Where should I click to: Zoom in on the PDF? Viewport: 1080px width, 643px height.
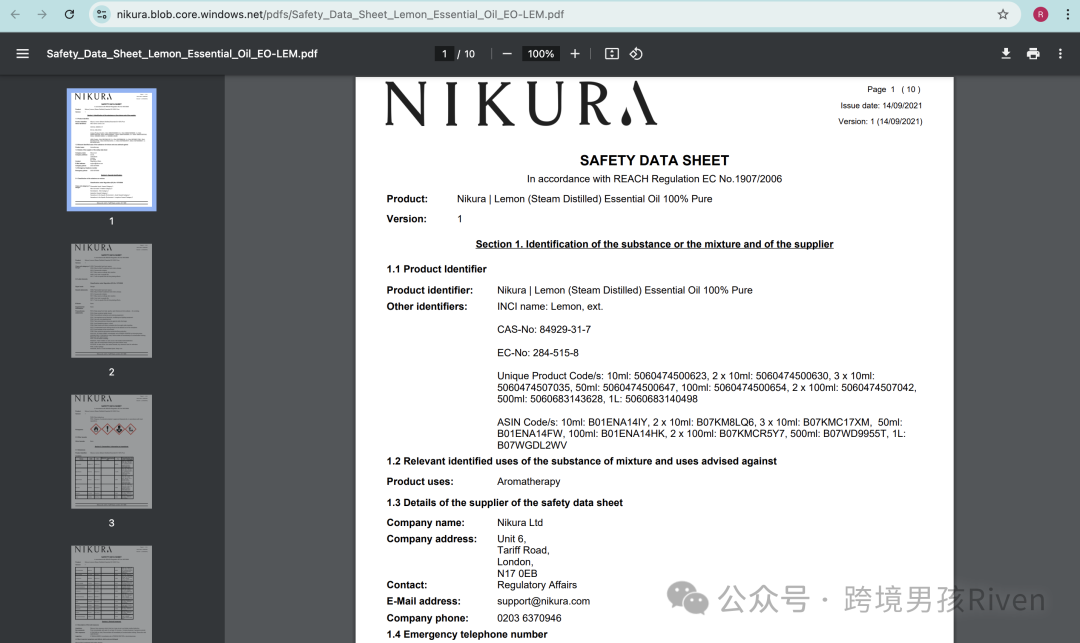(575, 54)
